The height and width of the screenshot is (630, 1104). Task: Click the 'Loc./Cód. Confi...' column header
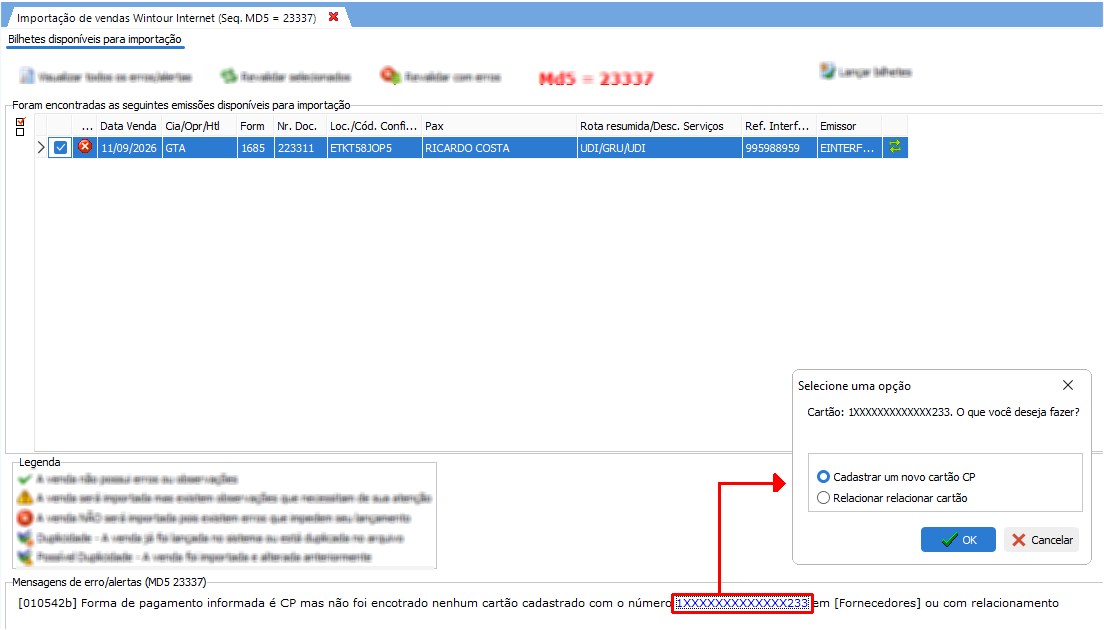coord(375,126)
